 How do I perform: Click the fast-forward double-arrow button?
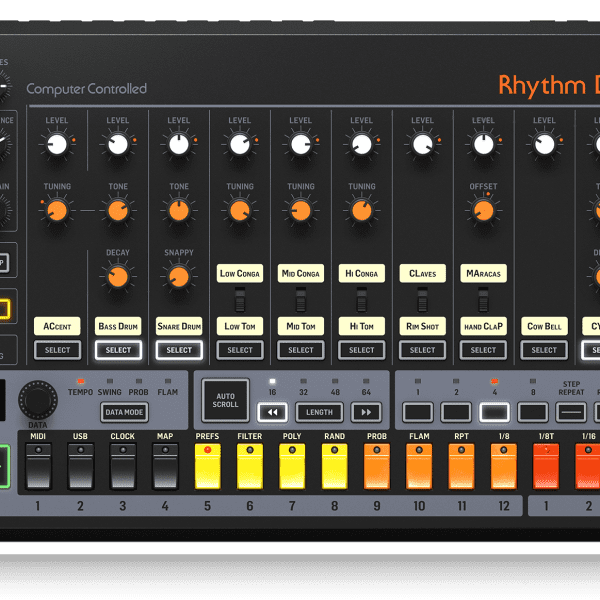[x=366, y=412]
